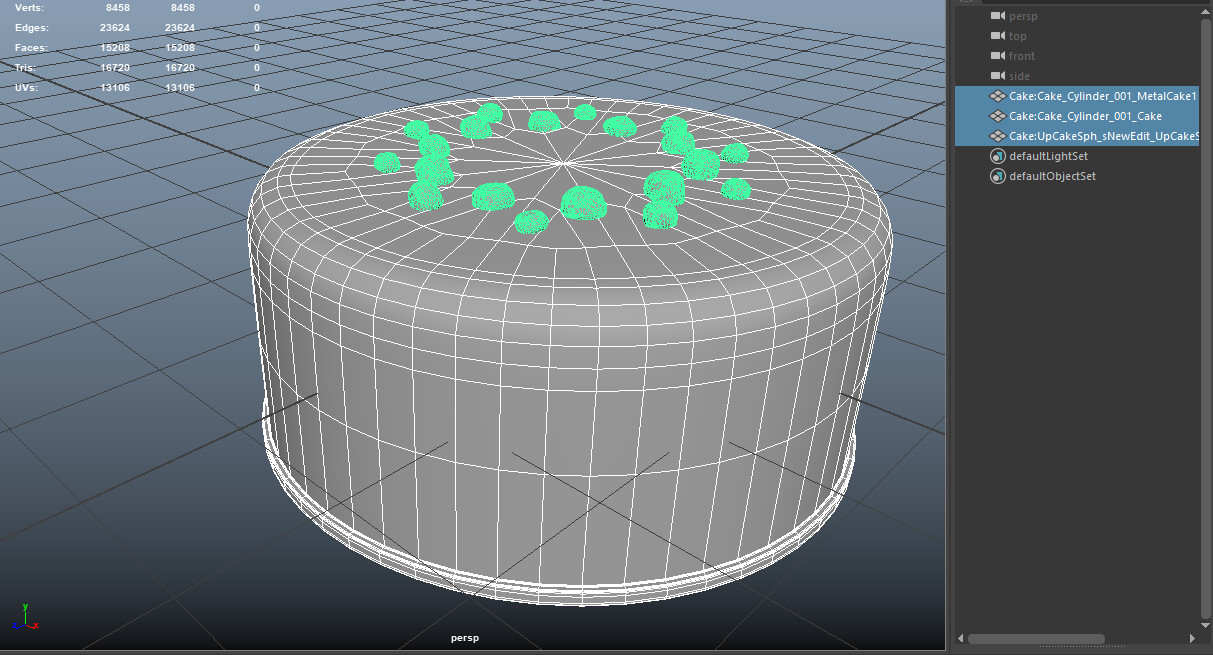
Task: Click the mesh icon beside UpCakeSph_sNewEdit entry
Action: pyautogui.click(x=998, y=135)
